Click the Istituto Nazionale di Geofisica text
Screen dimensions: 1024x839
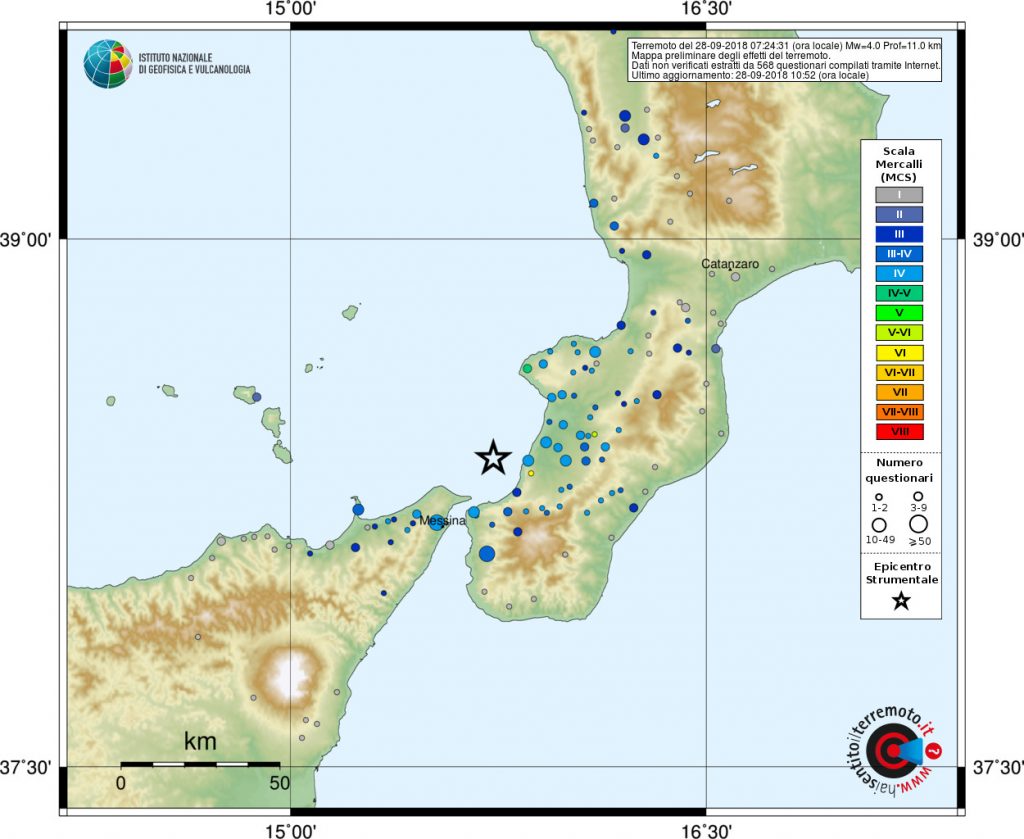tap(195, 64)
